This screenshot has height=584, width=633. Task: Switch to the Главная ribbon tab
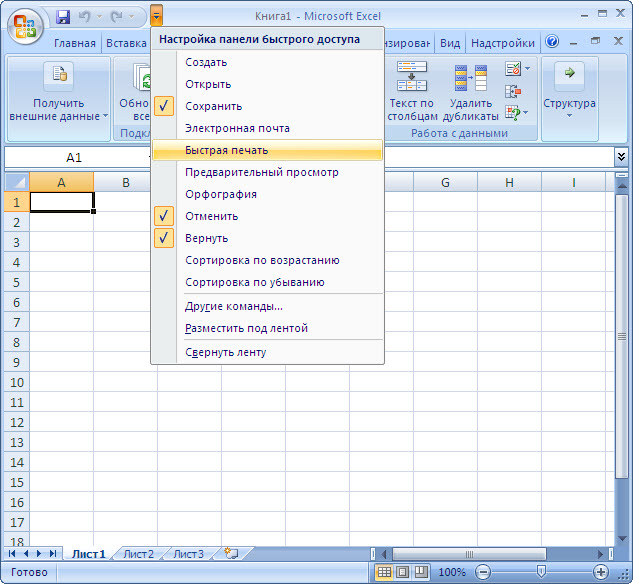(x=75, y=43)
